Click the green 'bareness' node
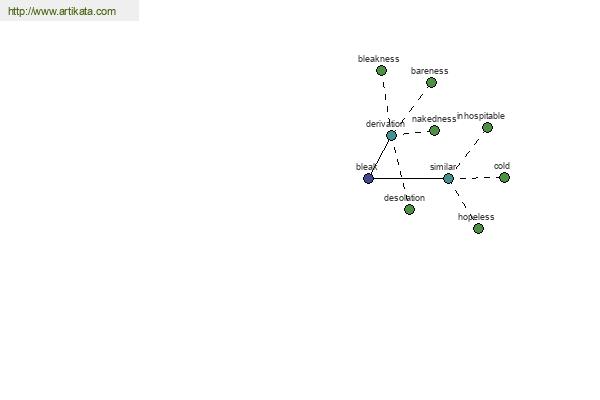600x400 pixels. 431,83
